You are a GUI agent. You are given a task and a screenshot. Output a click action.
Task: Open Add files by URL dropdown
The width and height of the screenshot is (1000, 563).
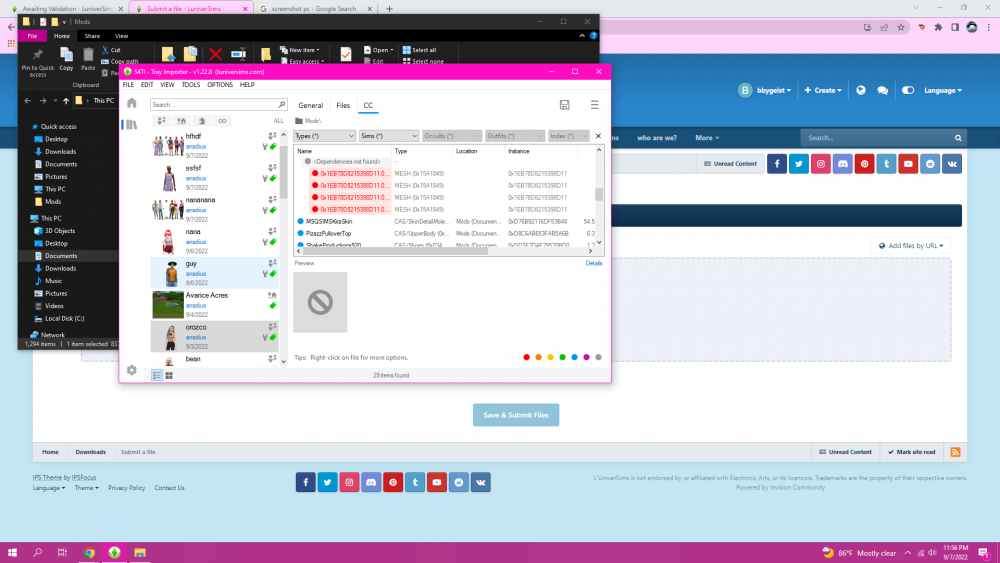click(x=911, y=245)
